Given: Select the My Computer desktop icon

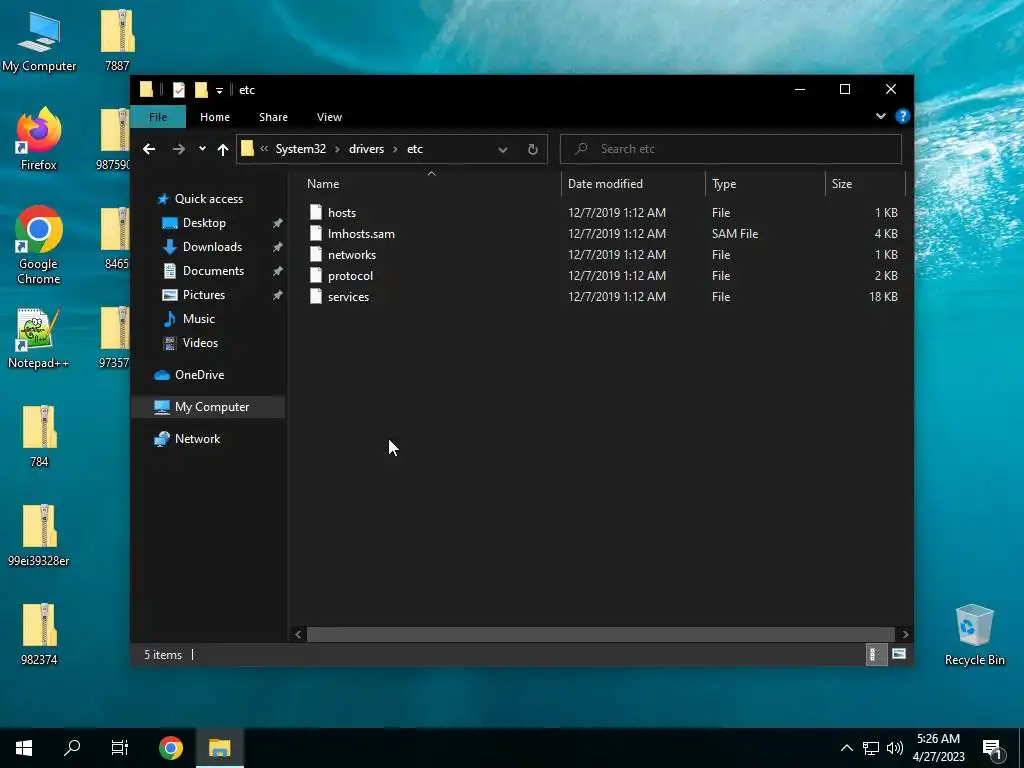Looking at the screenshot, I should click(39, 40).
